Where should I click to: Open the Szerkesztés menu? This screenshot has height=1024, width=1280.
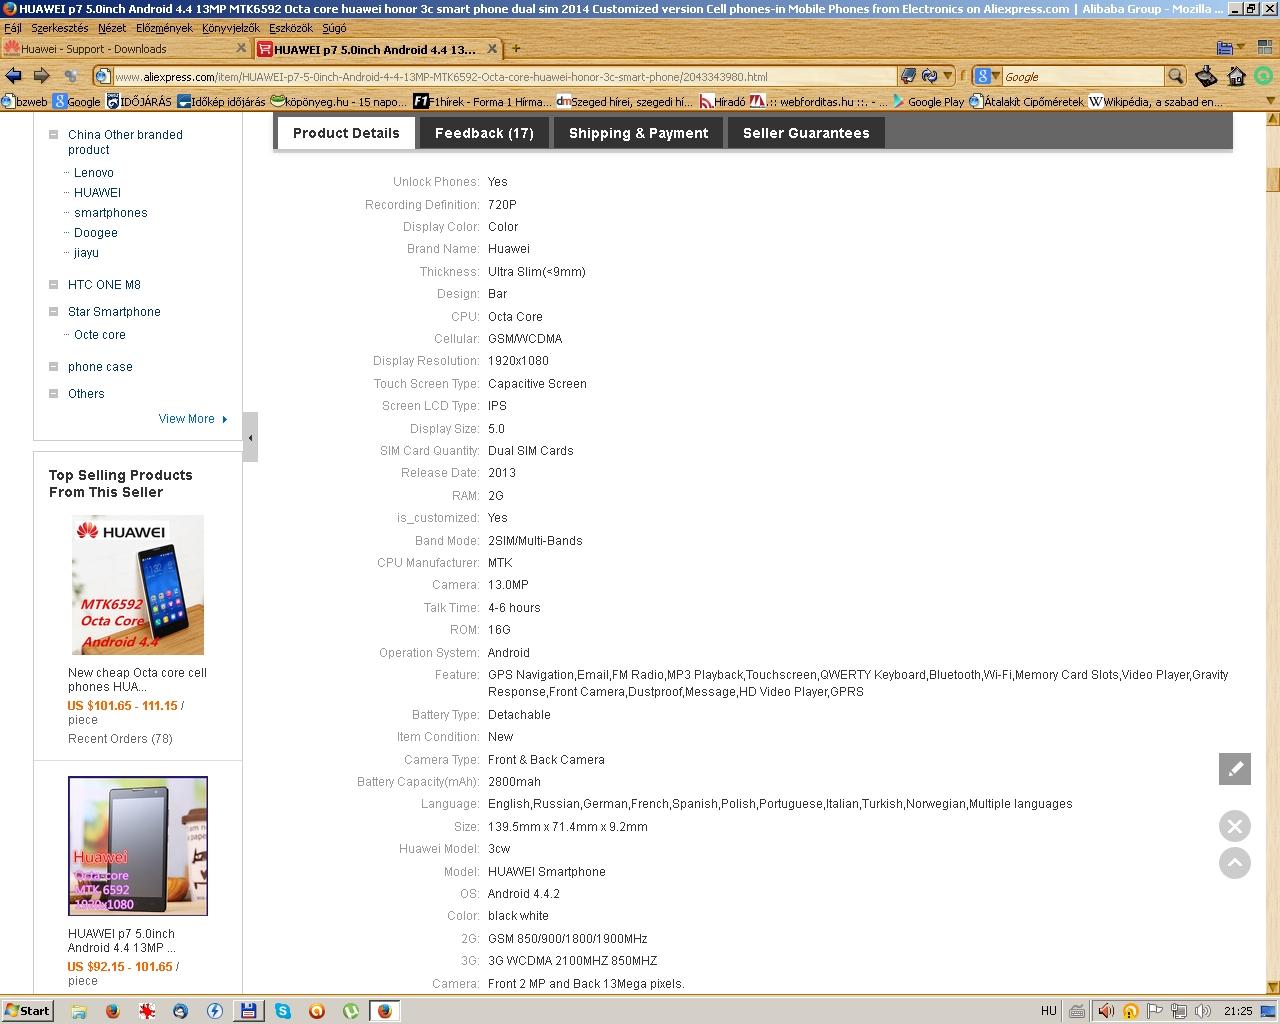(60, 28)
